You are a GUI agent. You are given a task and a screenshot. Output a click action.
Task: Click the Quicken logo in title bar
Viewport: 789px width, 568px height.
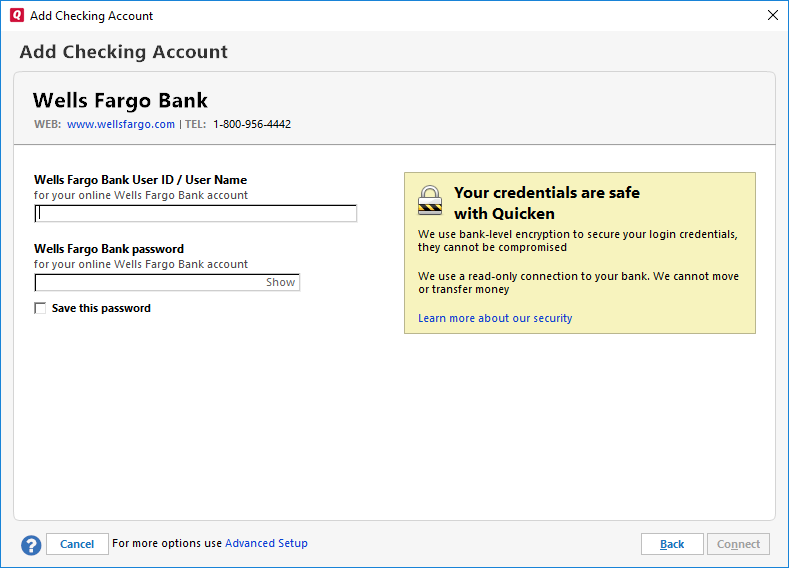coord(17,16)
